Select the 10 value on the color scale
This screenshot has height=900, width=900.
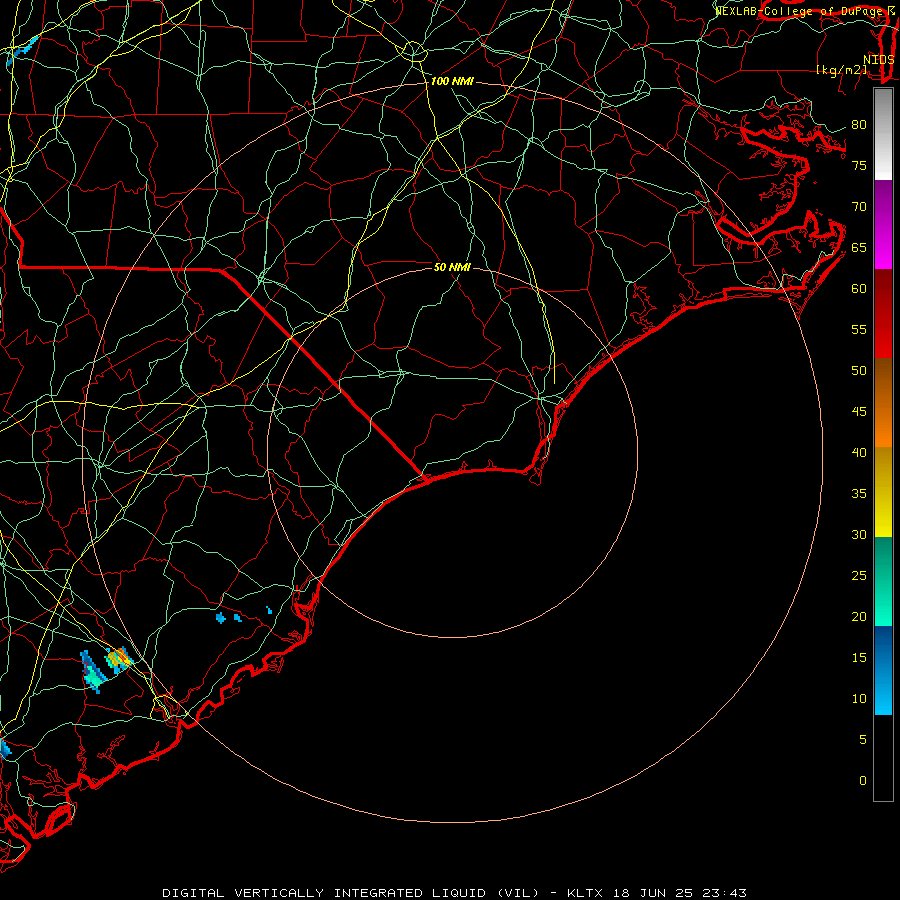[859, 699]
